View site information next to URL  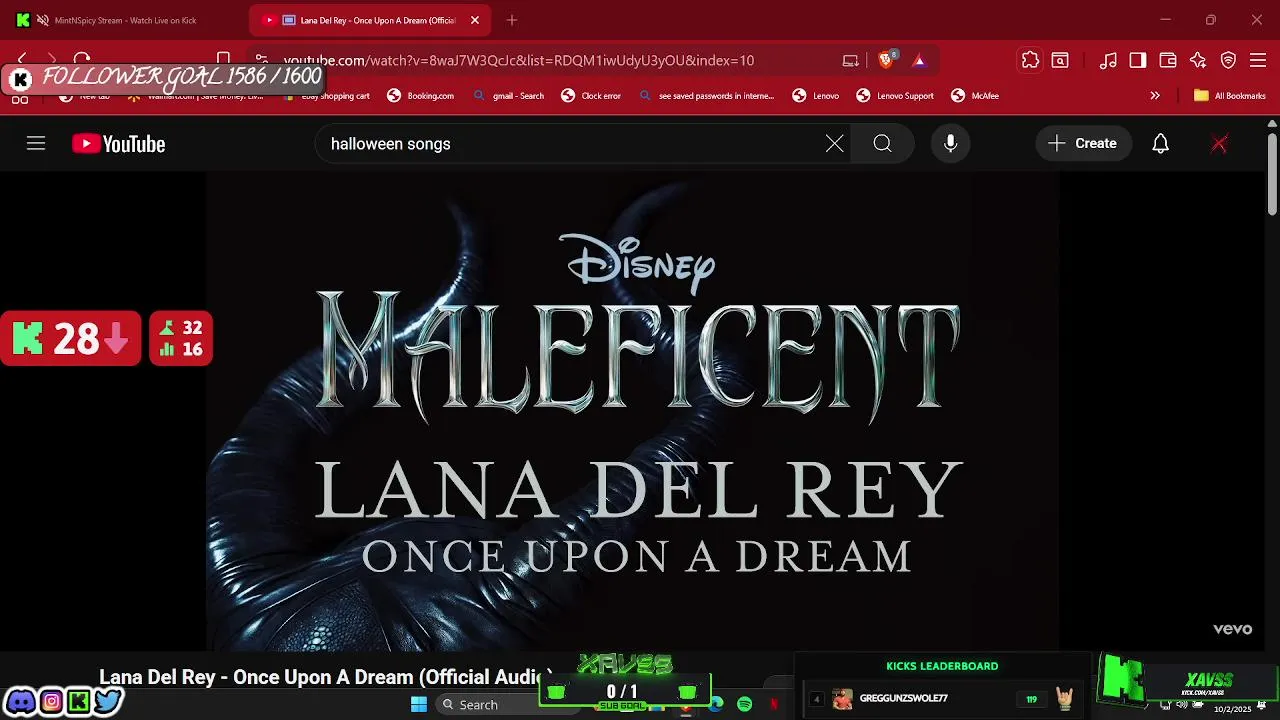point(262,60)
